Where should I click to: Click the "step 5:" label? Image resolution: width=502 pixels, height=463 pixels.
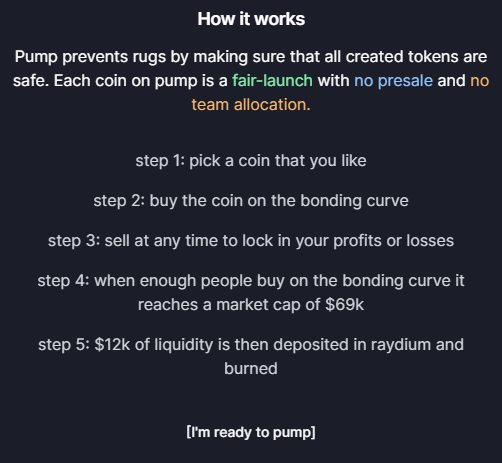point(64,345)
